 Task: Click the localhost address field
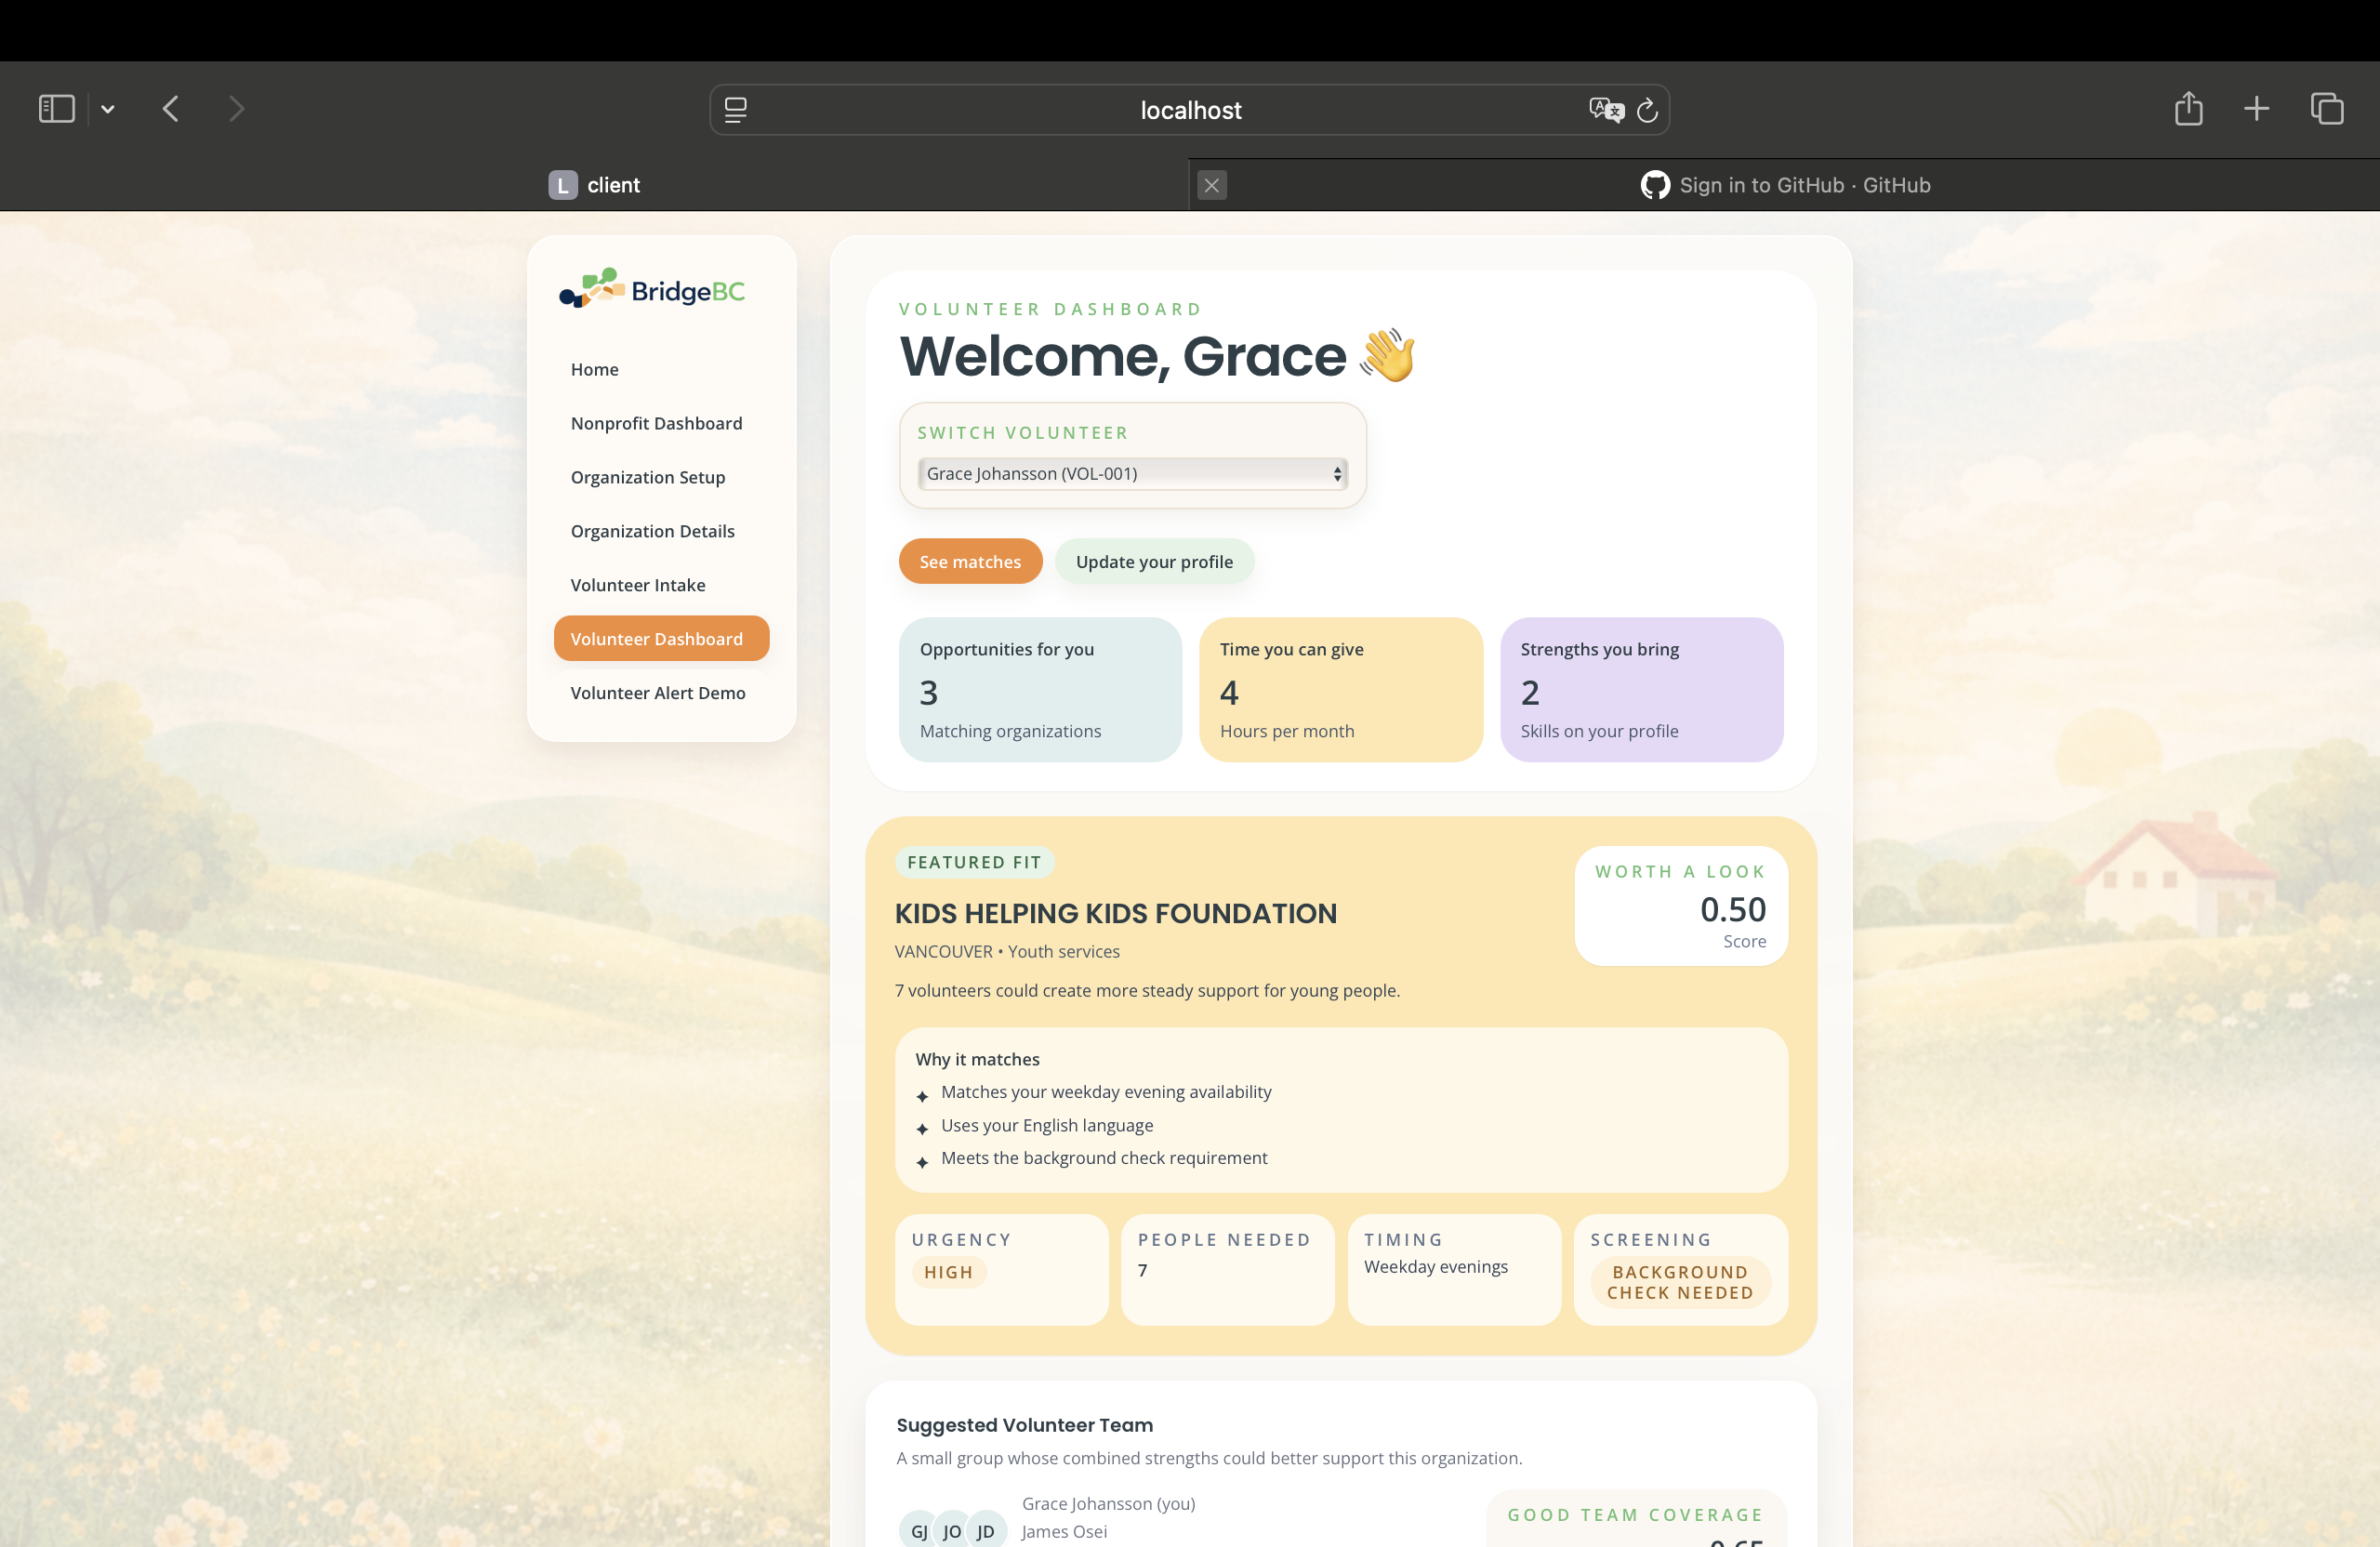pyautogui.click(x=1190, y=110)
